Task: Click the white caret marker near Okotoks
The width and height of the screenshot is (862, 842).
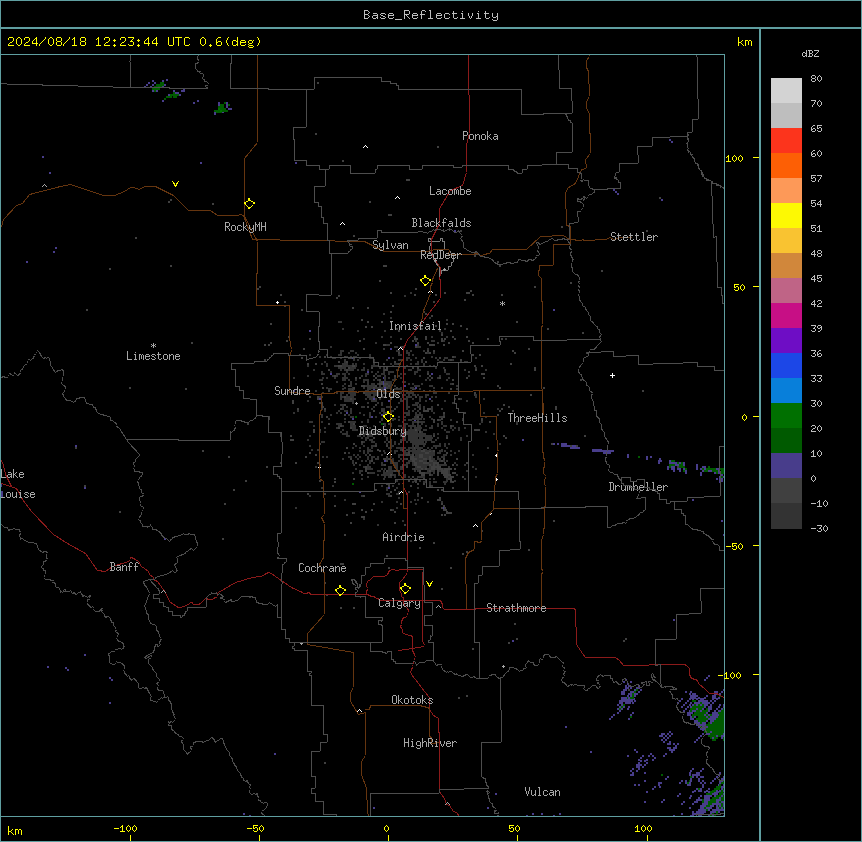Action: click(x=360, y=711)
